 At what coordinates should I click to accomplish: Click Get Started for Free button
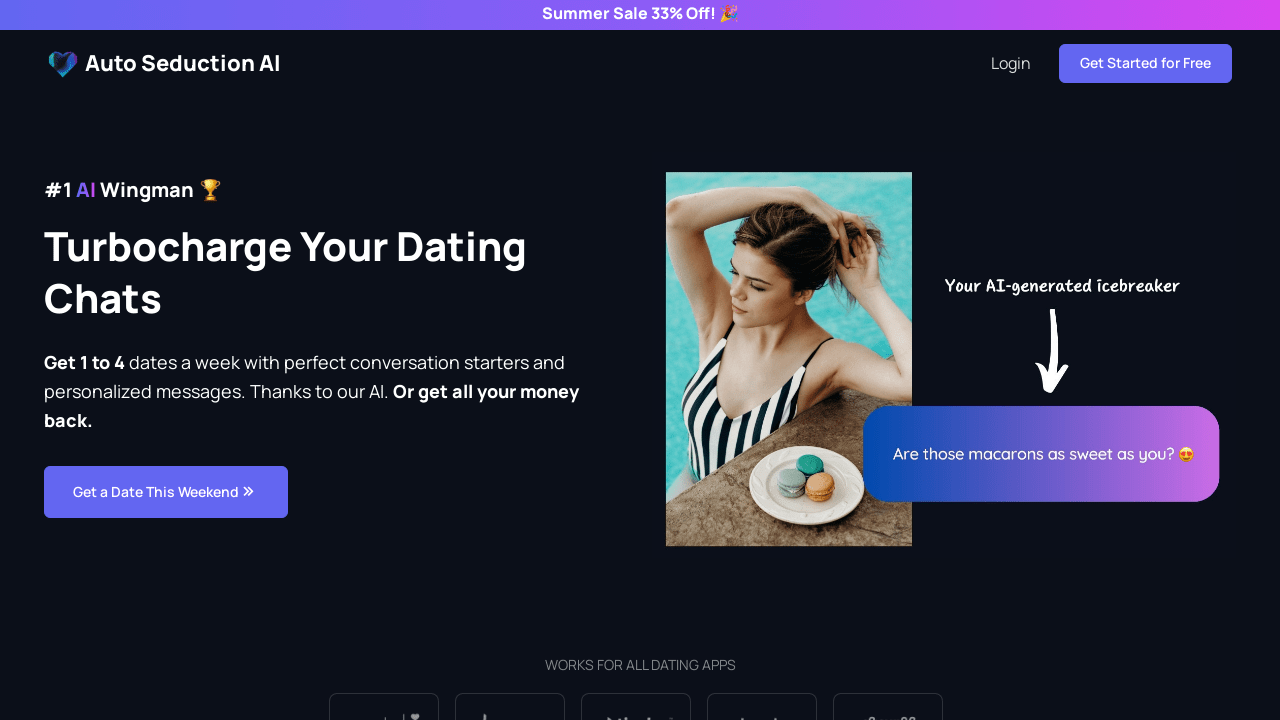1145,63
